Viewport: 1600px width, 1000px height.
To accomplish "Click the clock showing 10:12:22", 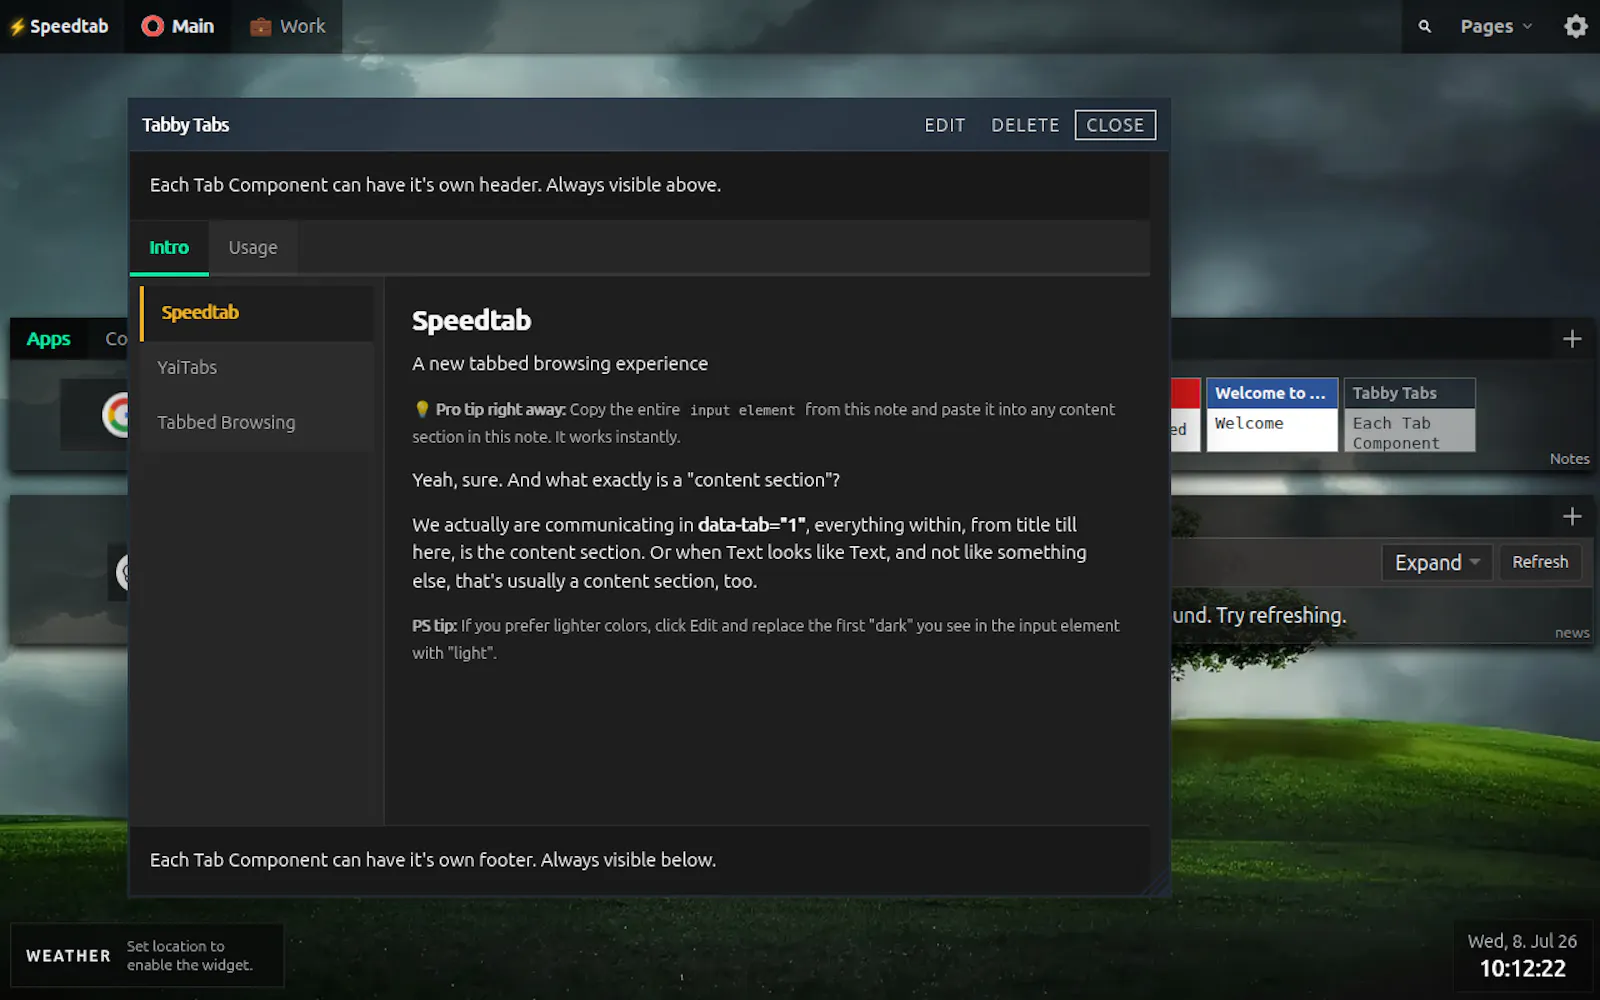I will [x=1522, y=968].
